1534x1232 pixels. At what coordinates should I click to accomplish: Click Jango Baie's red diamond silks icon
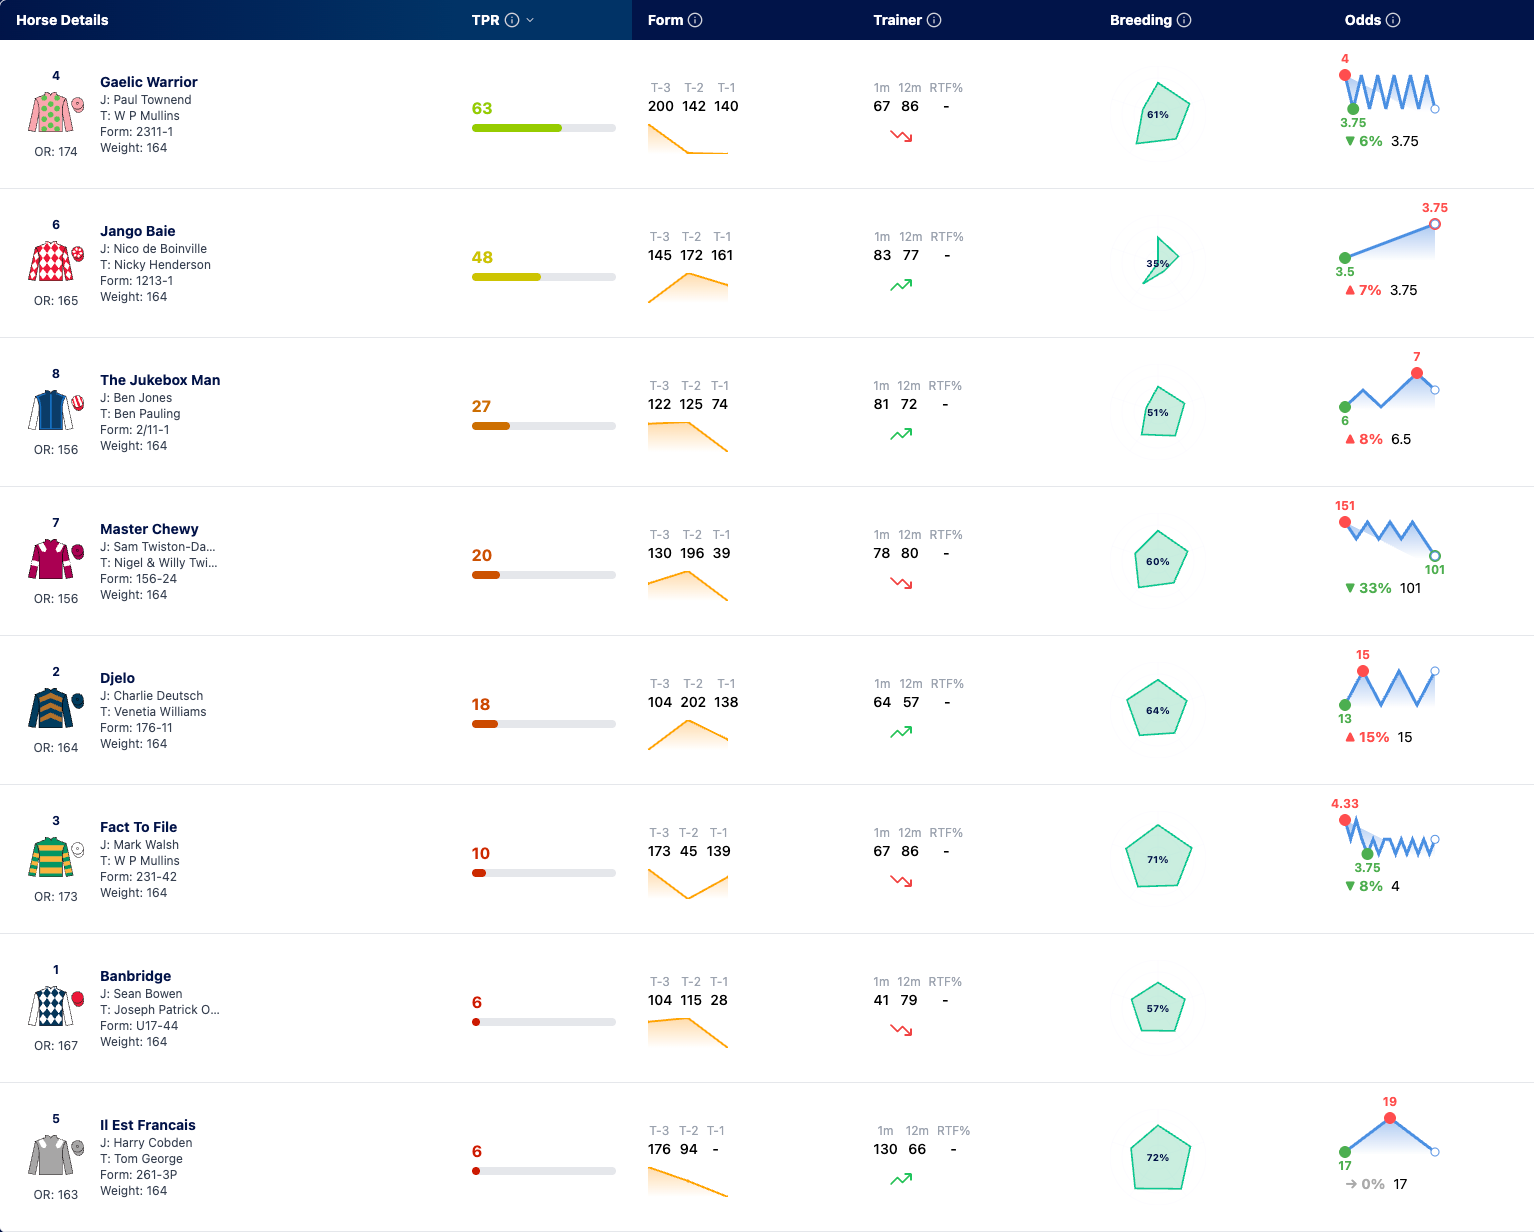coord(51,261)
